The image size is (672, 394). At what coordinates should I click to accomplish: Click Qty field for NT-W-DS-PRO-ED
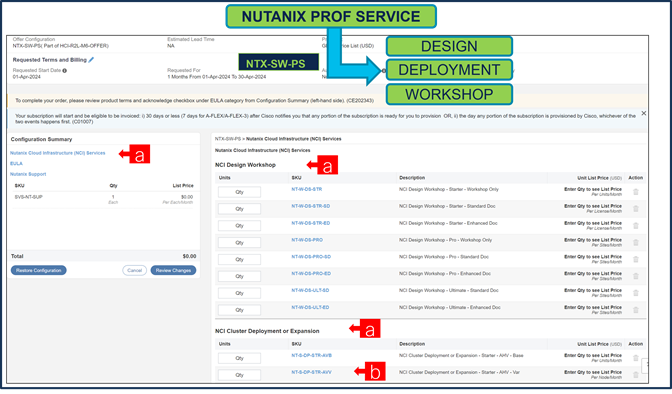point(239,276)
